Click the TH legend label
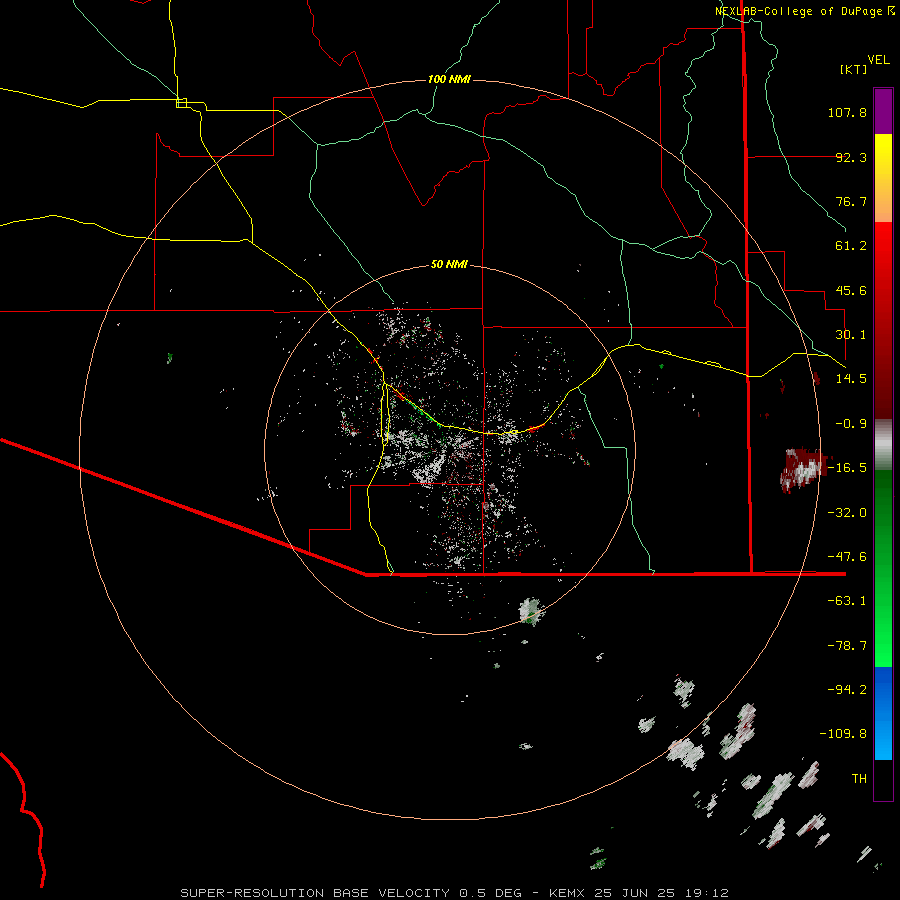The height and width of the screenshot is (900, 900). (859, 779)
